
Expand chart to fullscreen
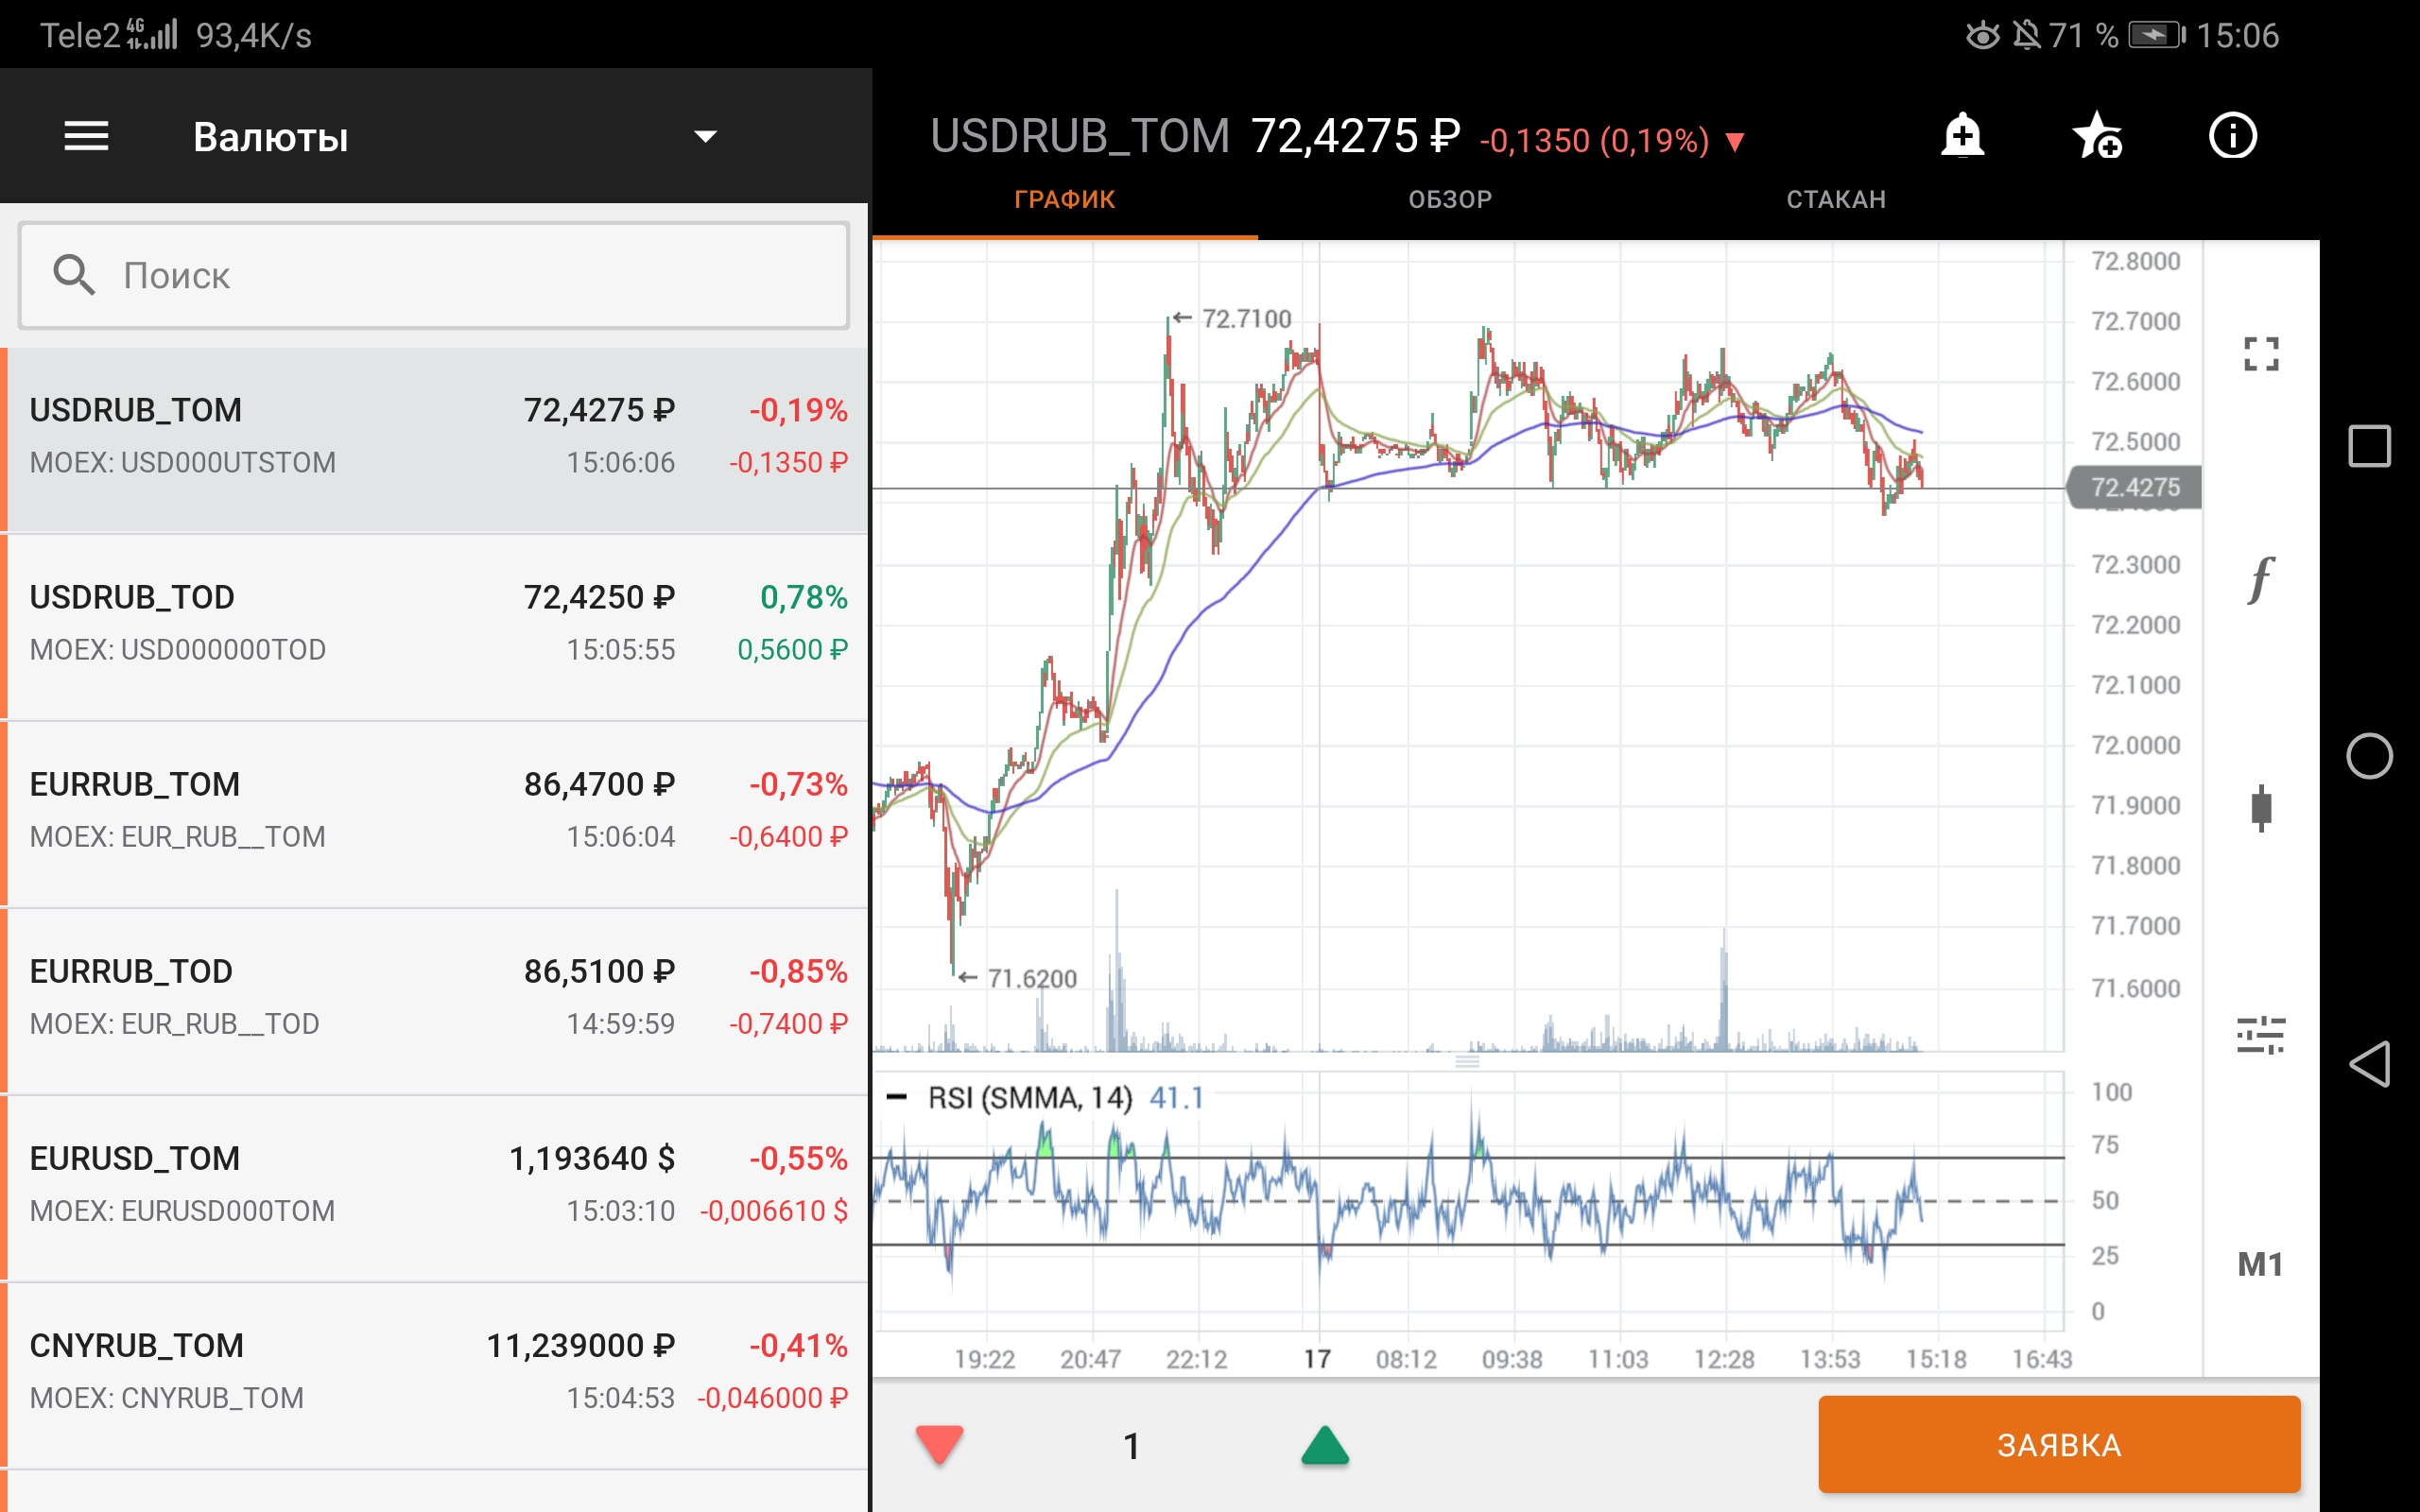pos(2261,353)
